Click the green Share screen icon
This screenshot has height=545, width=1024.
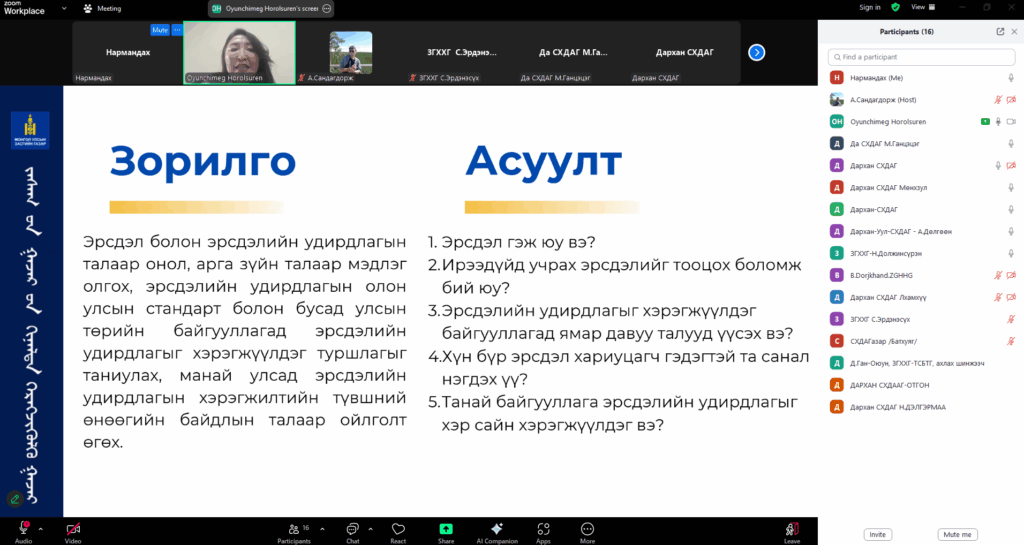pyautogui.click(x=446, y=528)
